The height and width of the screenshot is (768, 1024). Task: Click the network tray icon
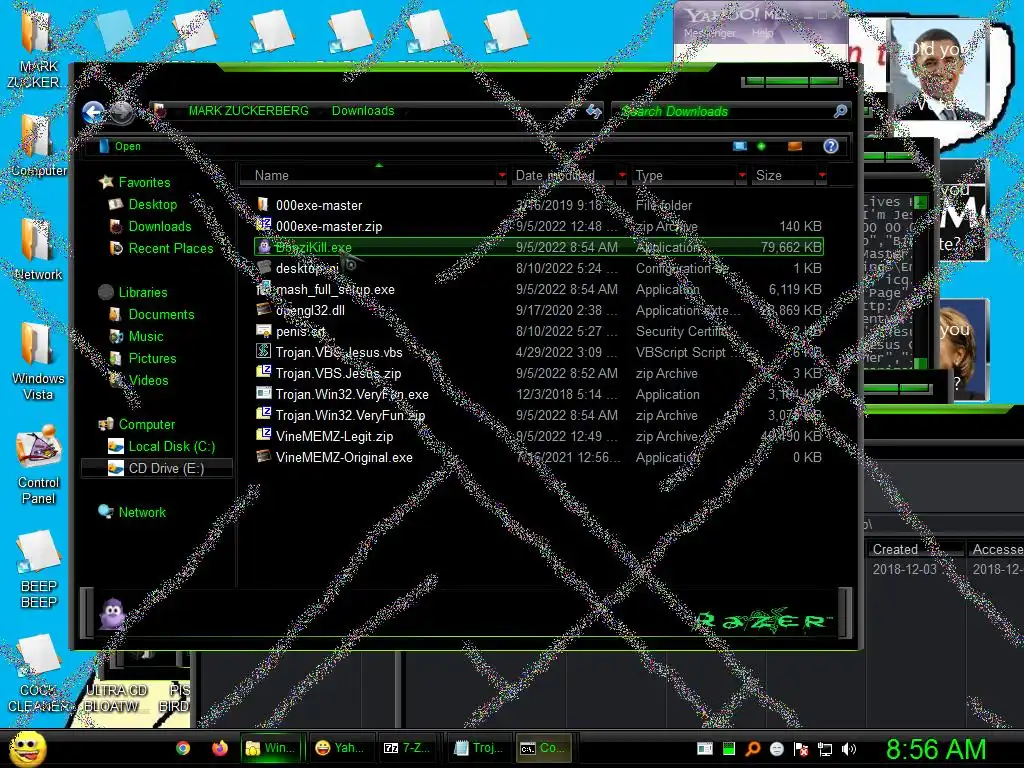pyautogui.click(x=825, y=749)
